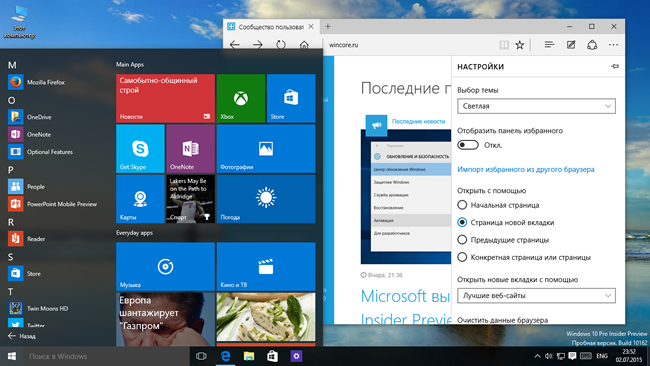Image resolution: width=650 pixels, height=366 pixels.
Task: Open Edge reading view icon
Action: click(x=504, y=45)
